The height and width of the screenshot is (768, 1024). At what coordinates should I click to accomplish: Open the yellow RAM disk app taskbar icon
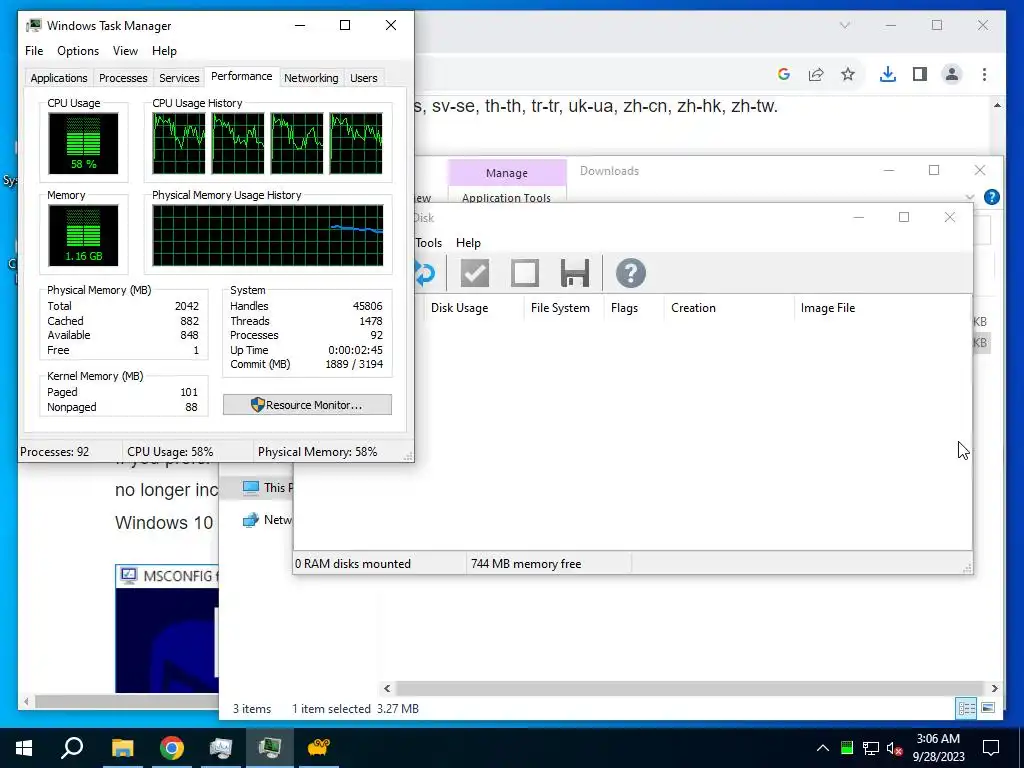point(319,748)
